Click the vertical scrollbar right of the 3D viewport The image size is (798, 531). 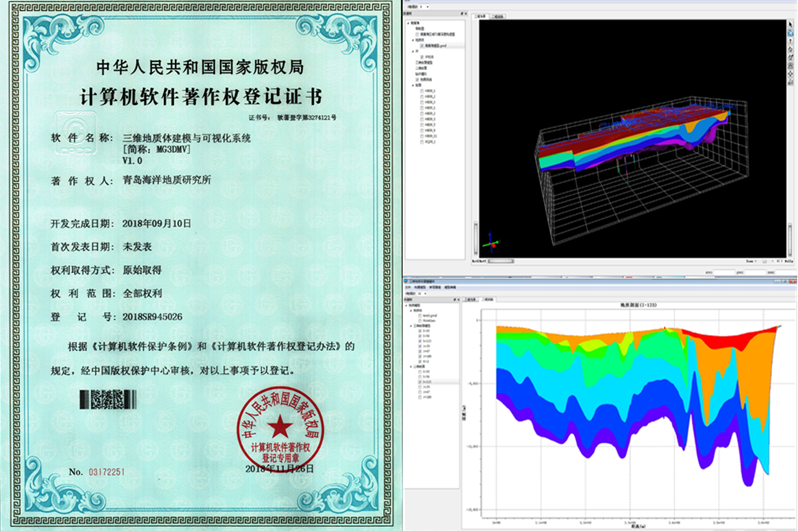[x=790, y=239]
